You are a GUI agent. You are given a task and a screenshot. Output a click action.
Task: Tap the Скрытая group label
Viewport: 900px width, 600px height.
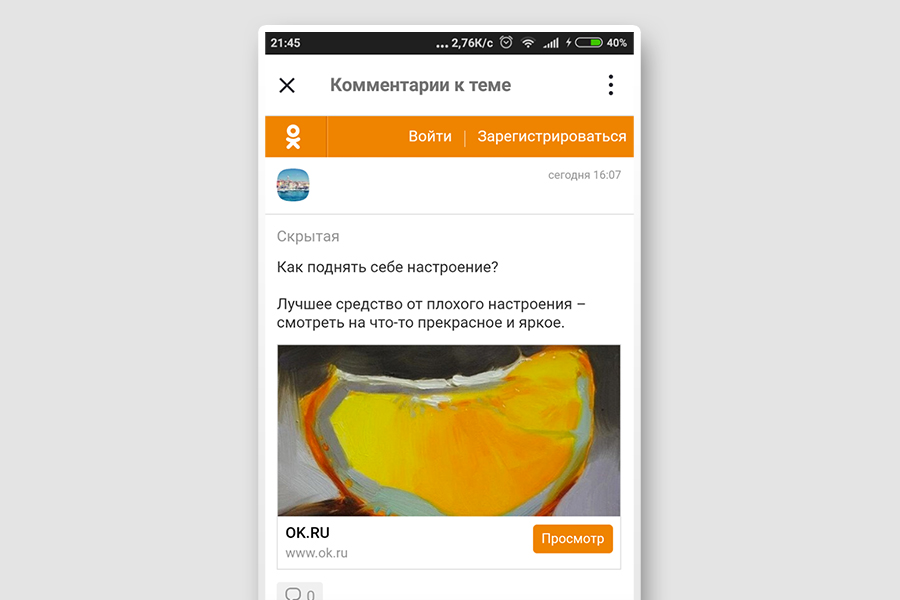pyautogui.click(x=308, y=237)
